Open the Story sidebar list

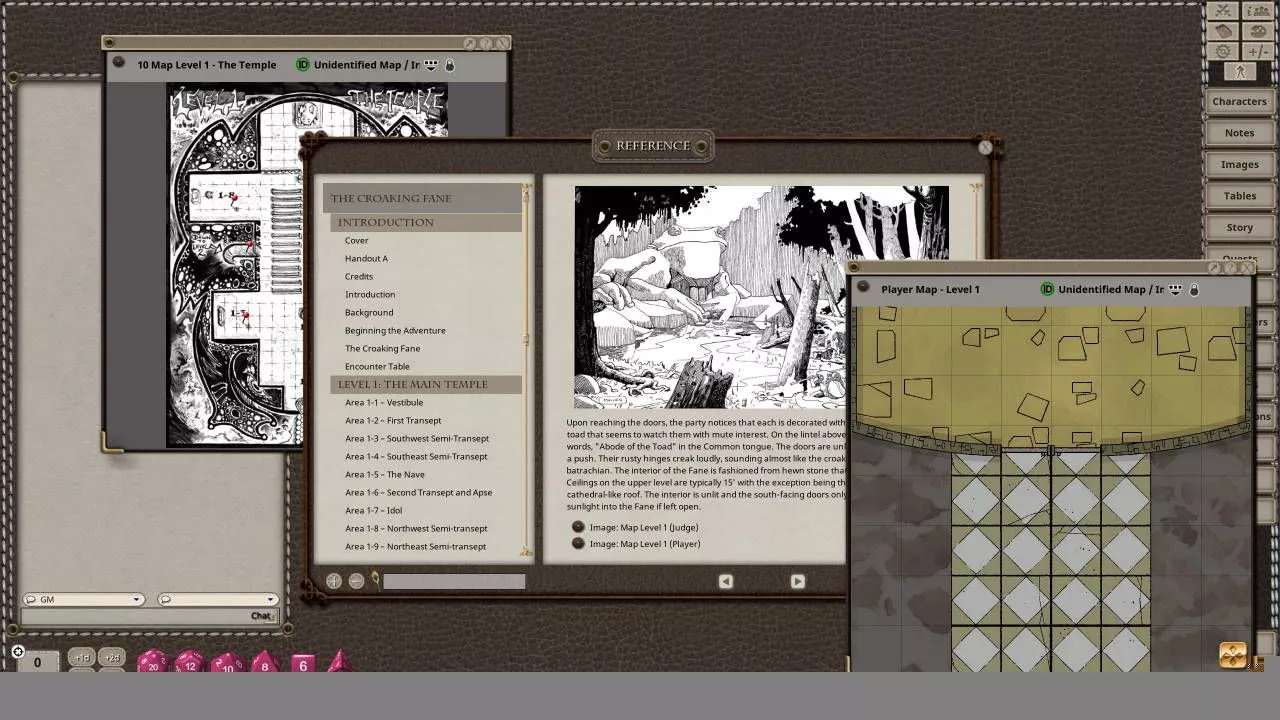(1239, 227)
